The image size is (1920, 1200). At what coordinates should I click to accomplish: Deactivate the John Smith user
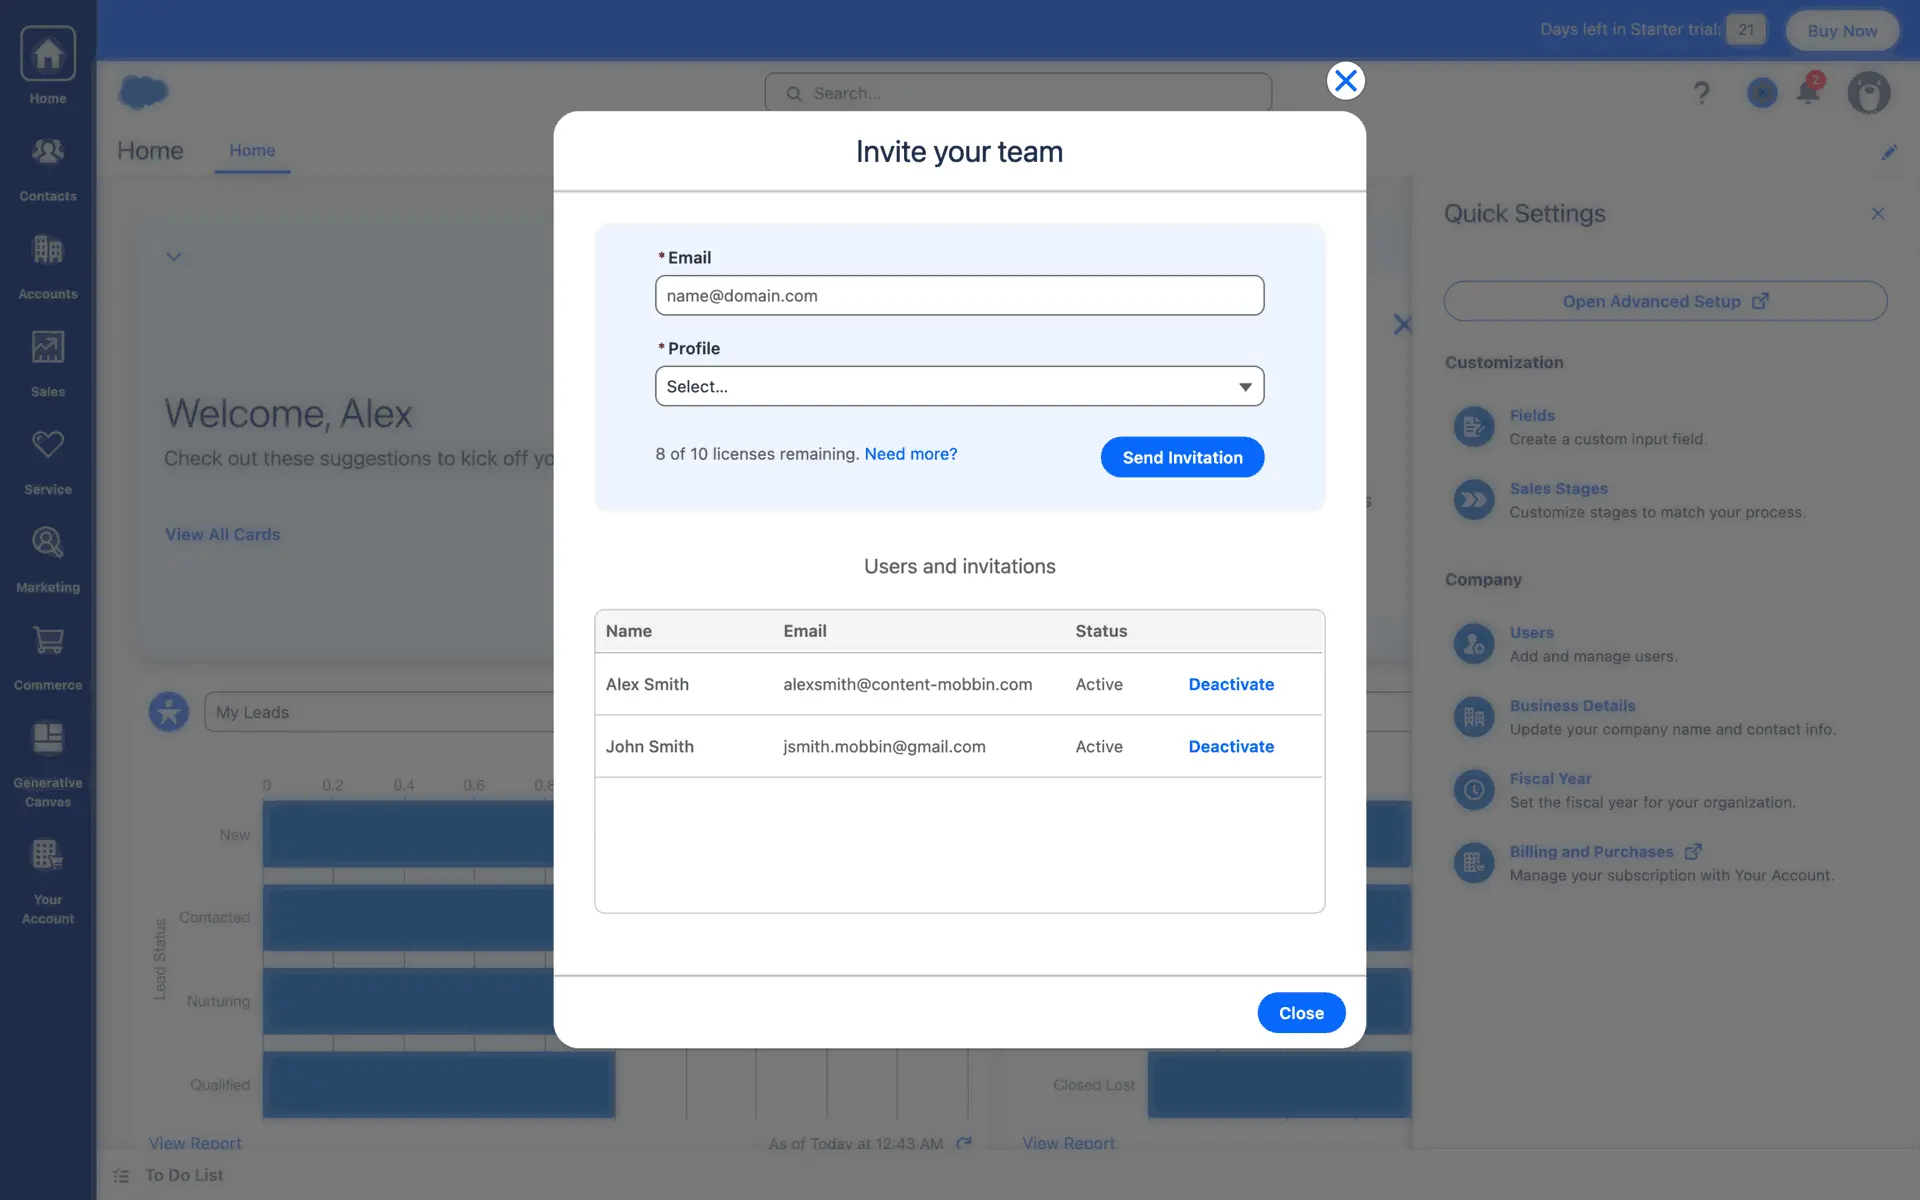pyautogui.click(x=1230, y=747)
